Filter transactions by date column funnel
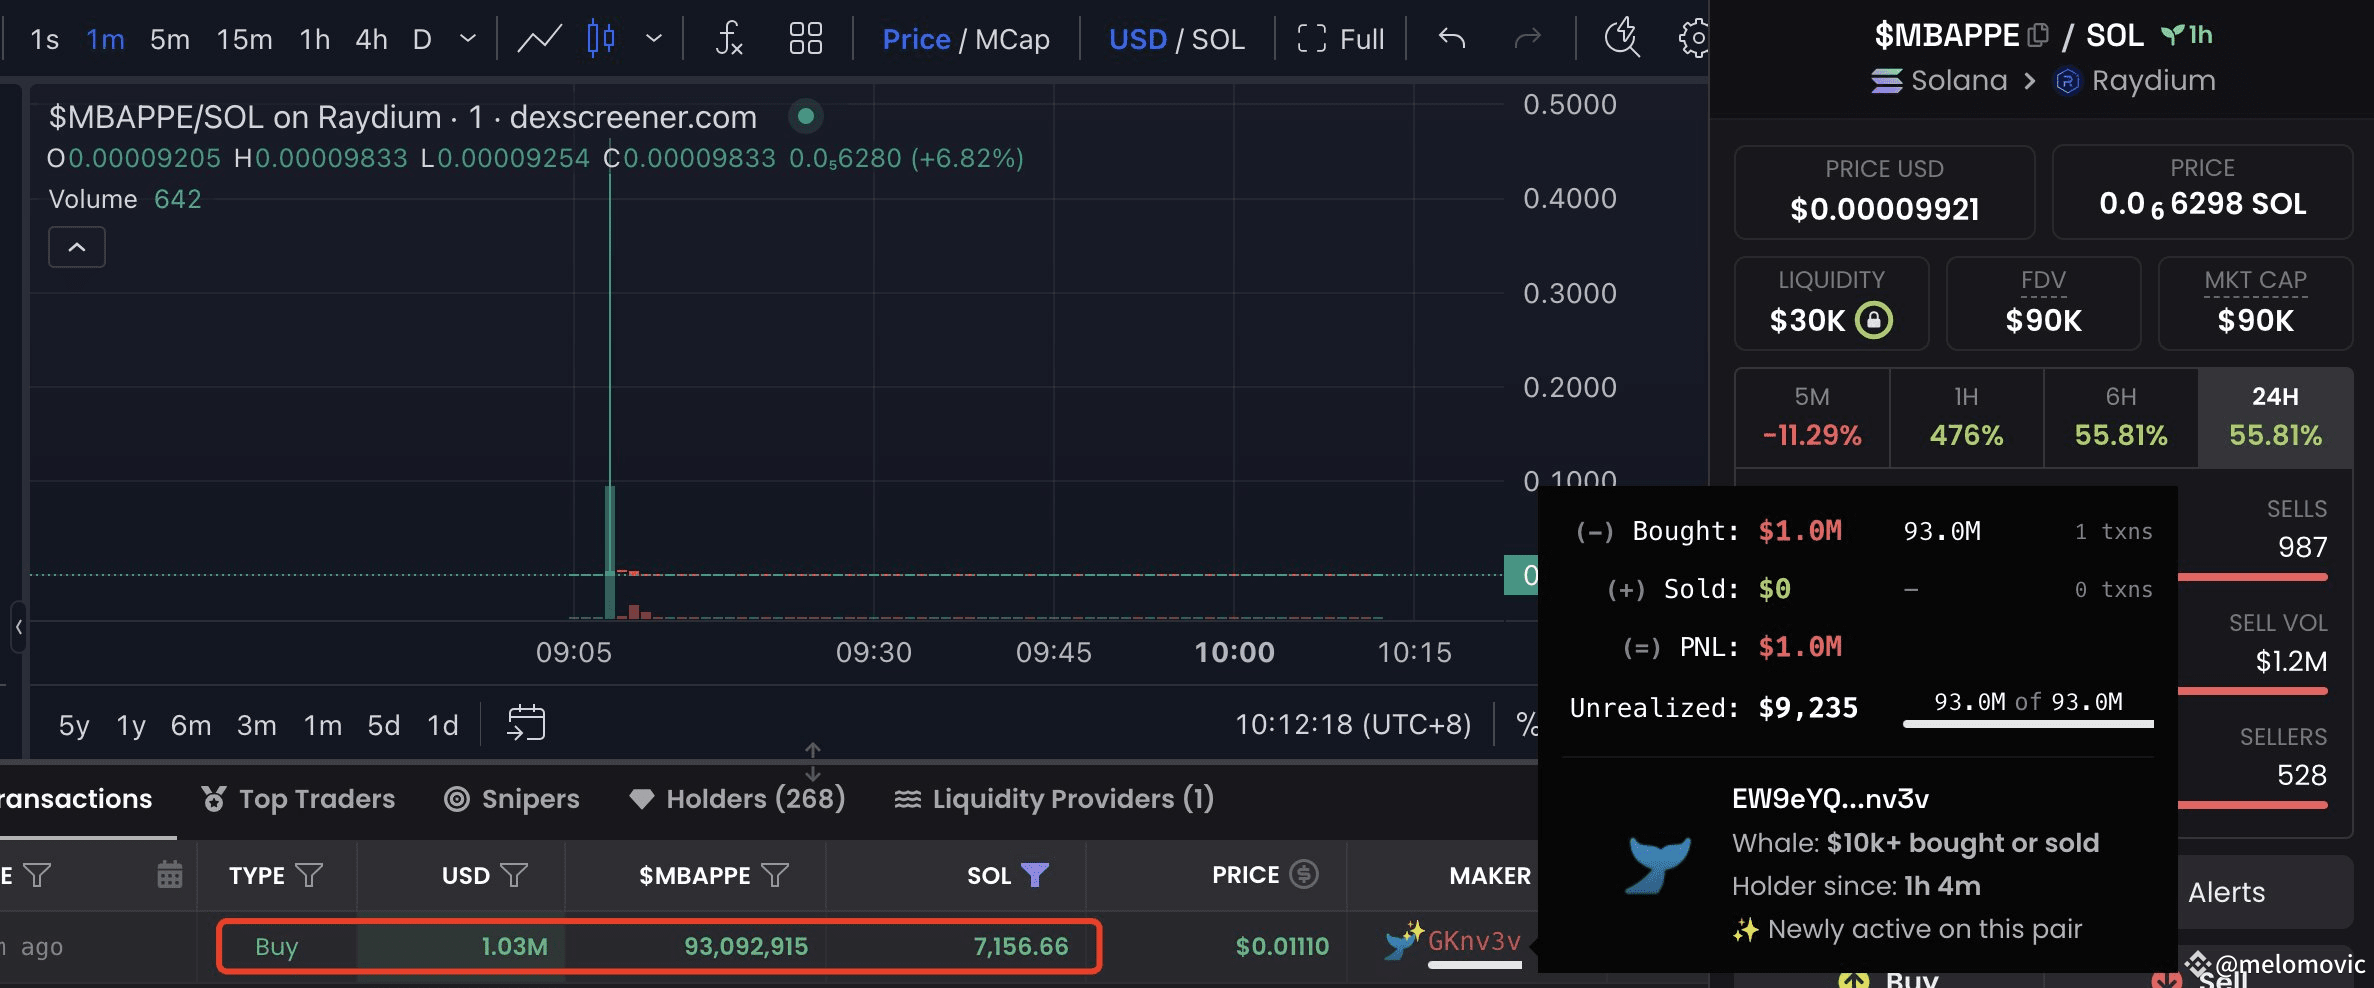The width and height of the screenshot is (2374, 988). pyautogui.click(x=37, y=876)
